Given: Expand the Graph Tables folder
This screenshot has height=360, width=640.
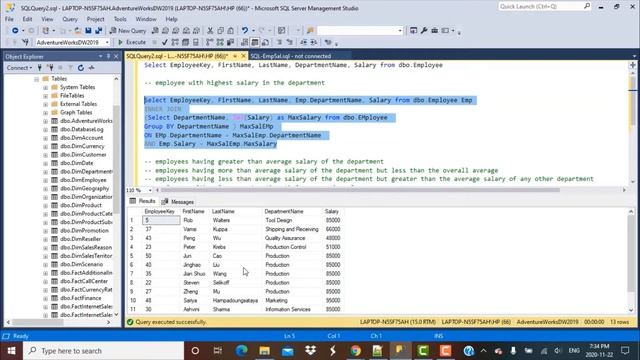Looking at the screenshot, I should point(45,113).
